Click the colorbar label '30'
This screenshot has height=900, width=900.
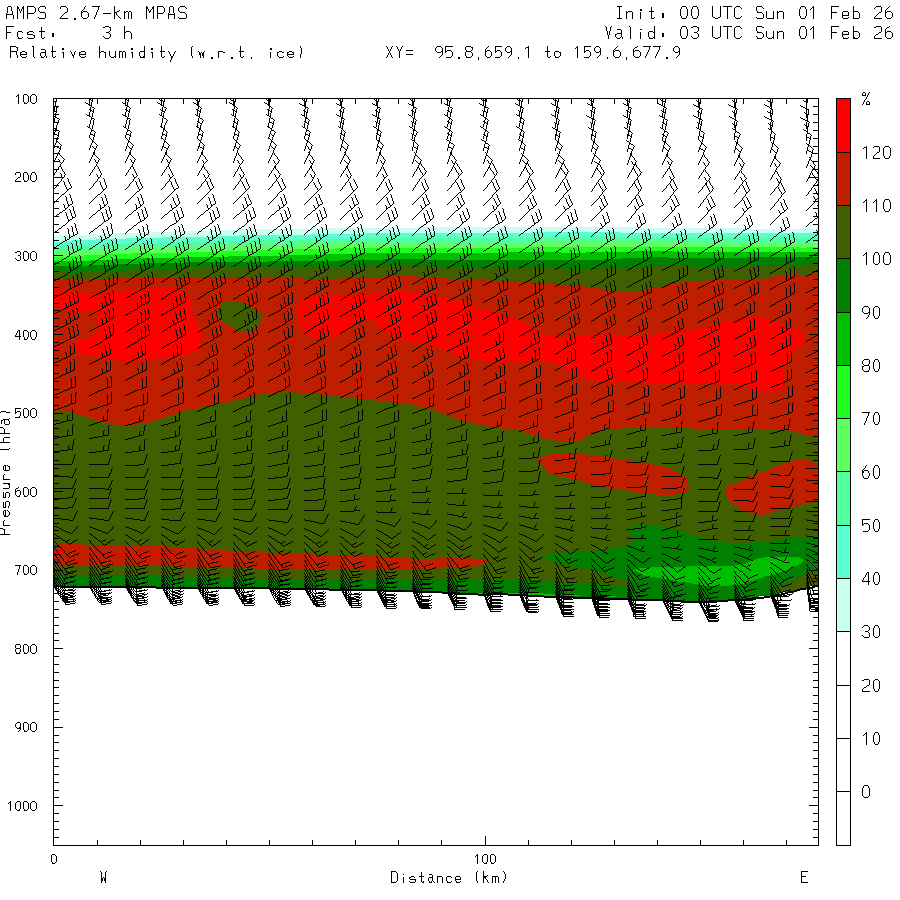(x=871, y=632)
